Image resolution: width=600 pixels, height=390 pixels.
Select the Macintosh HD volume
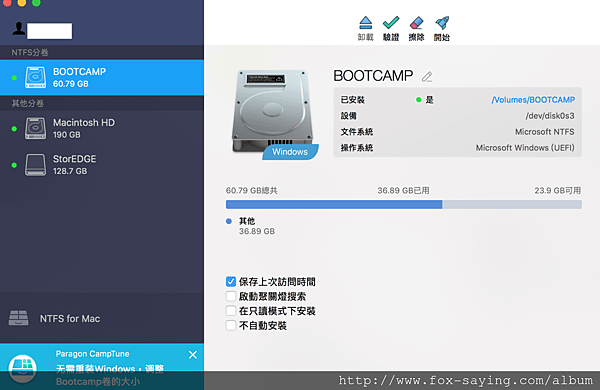point(102,128)
